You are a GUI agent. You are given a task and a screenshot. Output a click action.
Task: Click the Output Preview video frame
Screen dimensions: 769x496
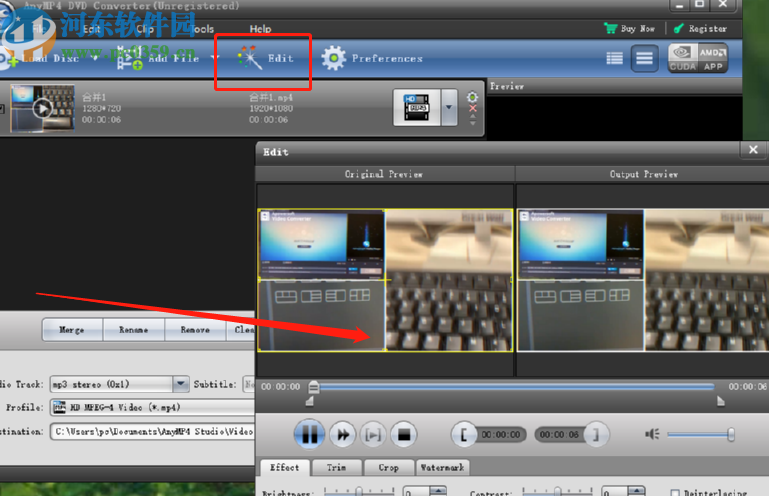pyautogui.click(x=643, y=280)
